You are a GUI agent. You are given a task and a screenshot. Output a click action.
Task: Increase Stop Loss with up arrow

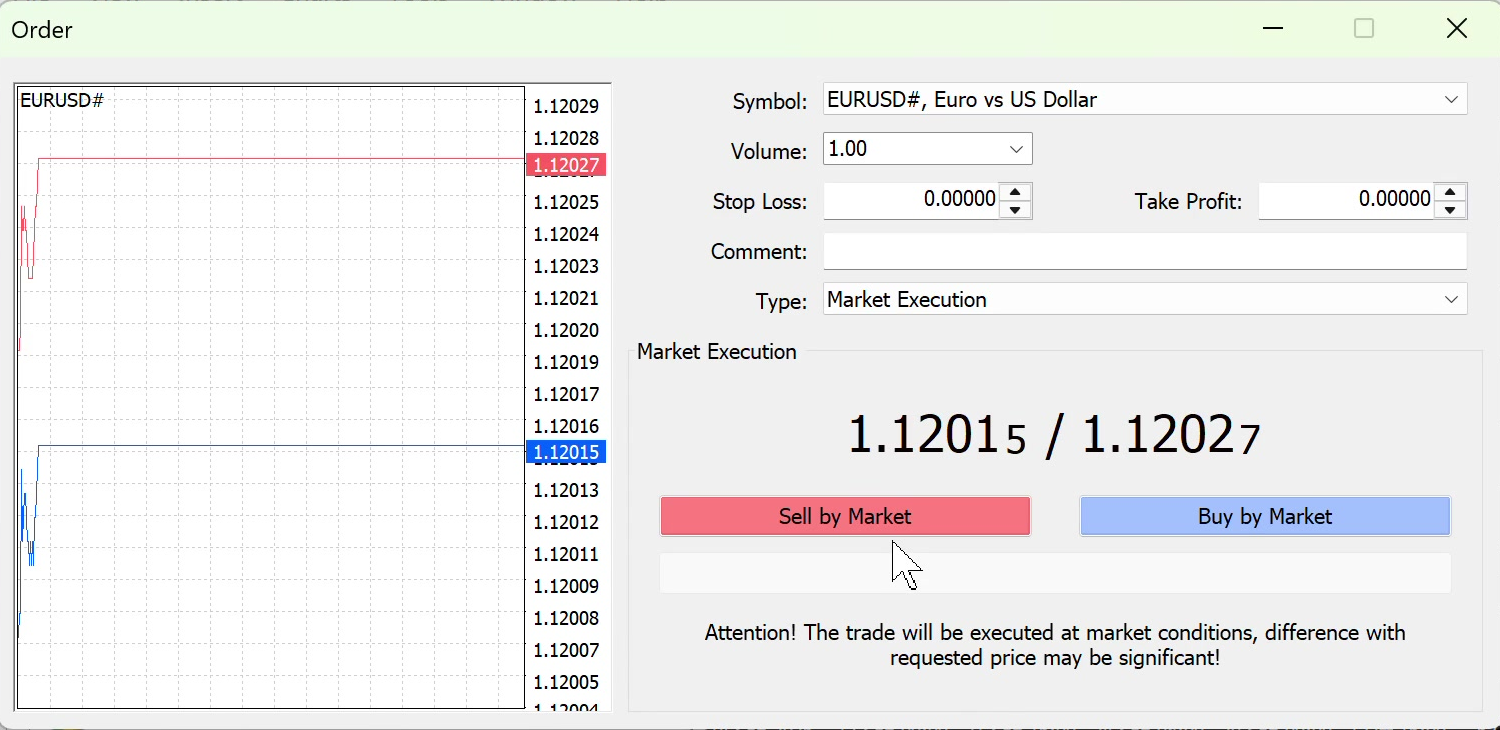point(1015,192)
